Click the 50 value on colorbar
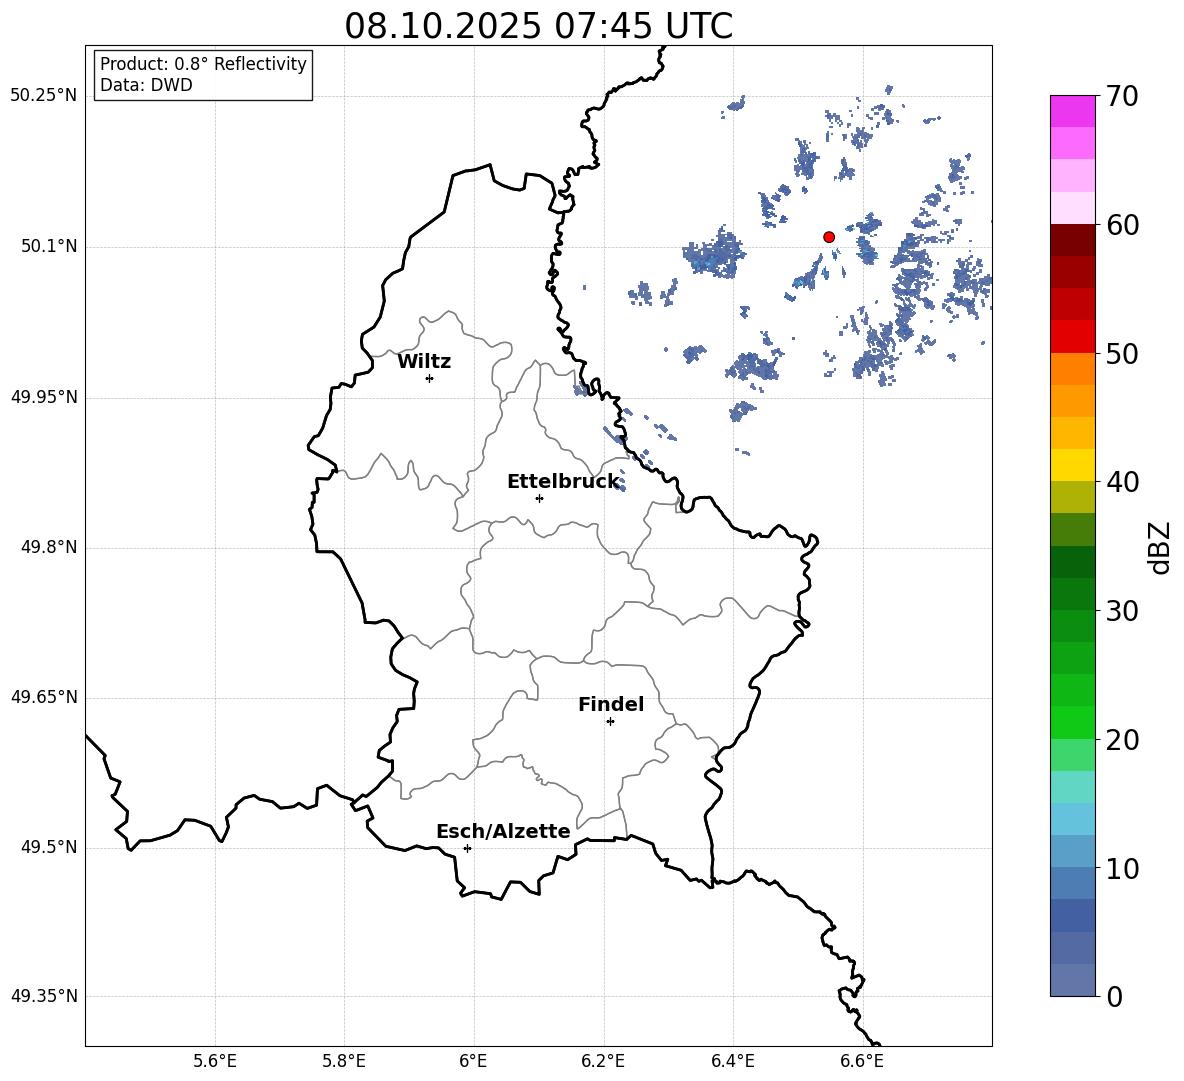Screen dimensions: 1184x1081 (x=1122, y=353)
